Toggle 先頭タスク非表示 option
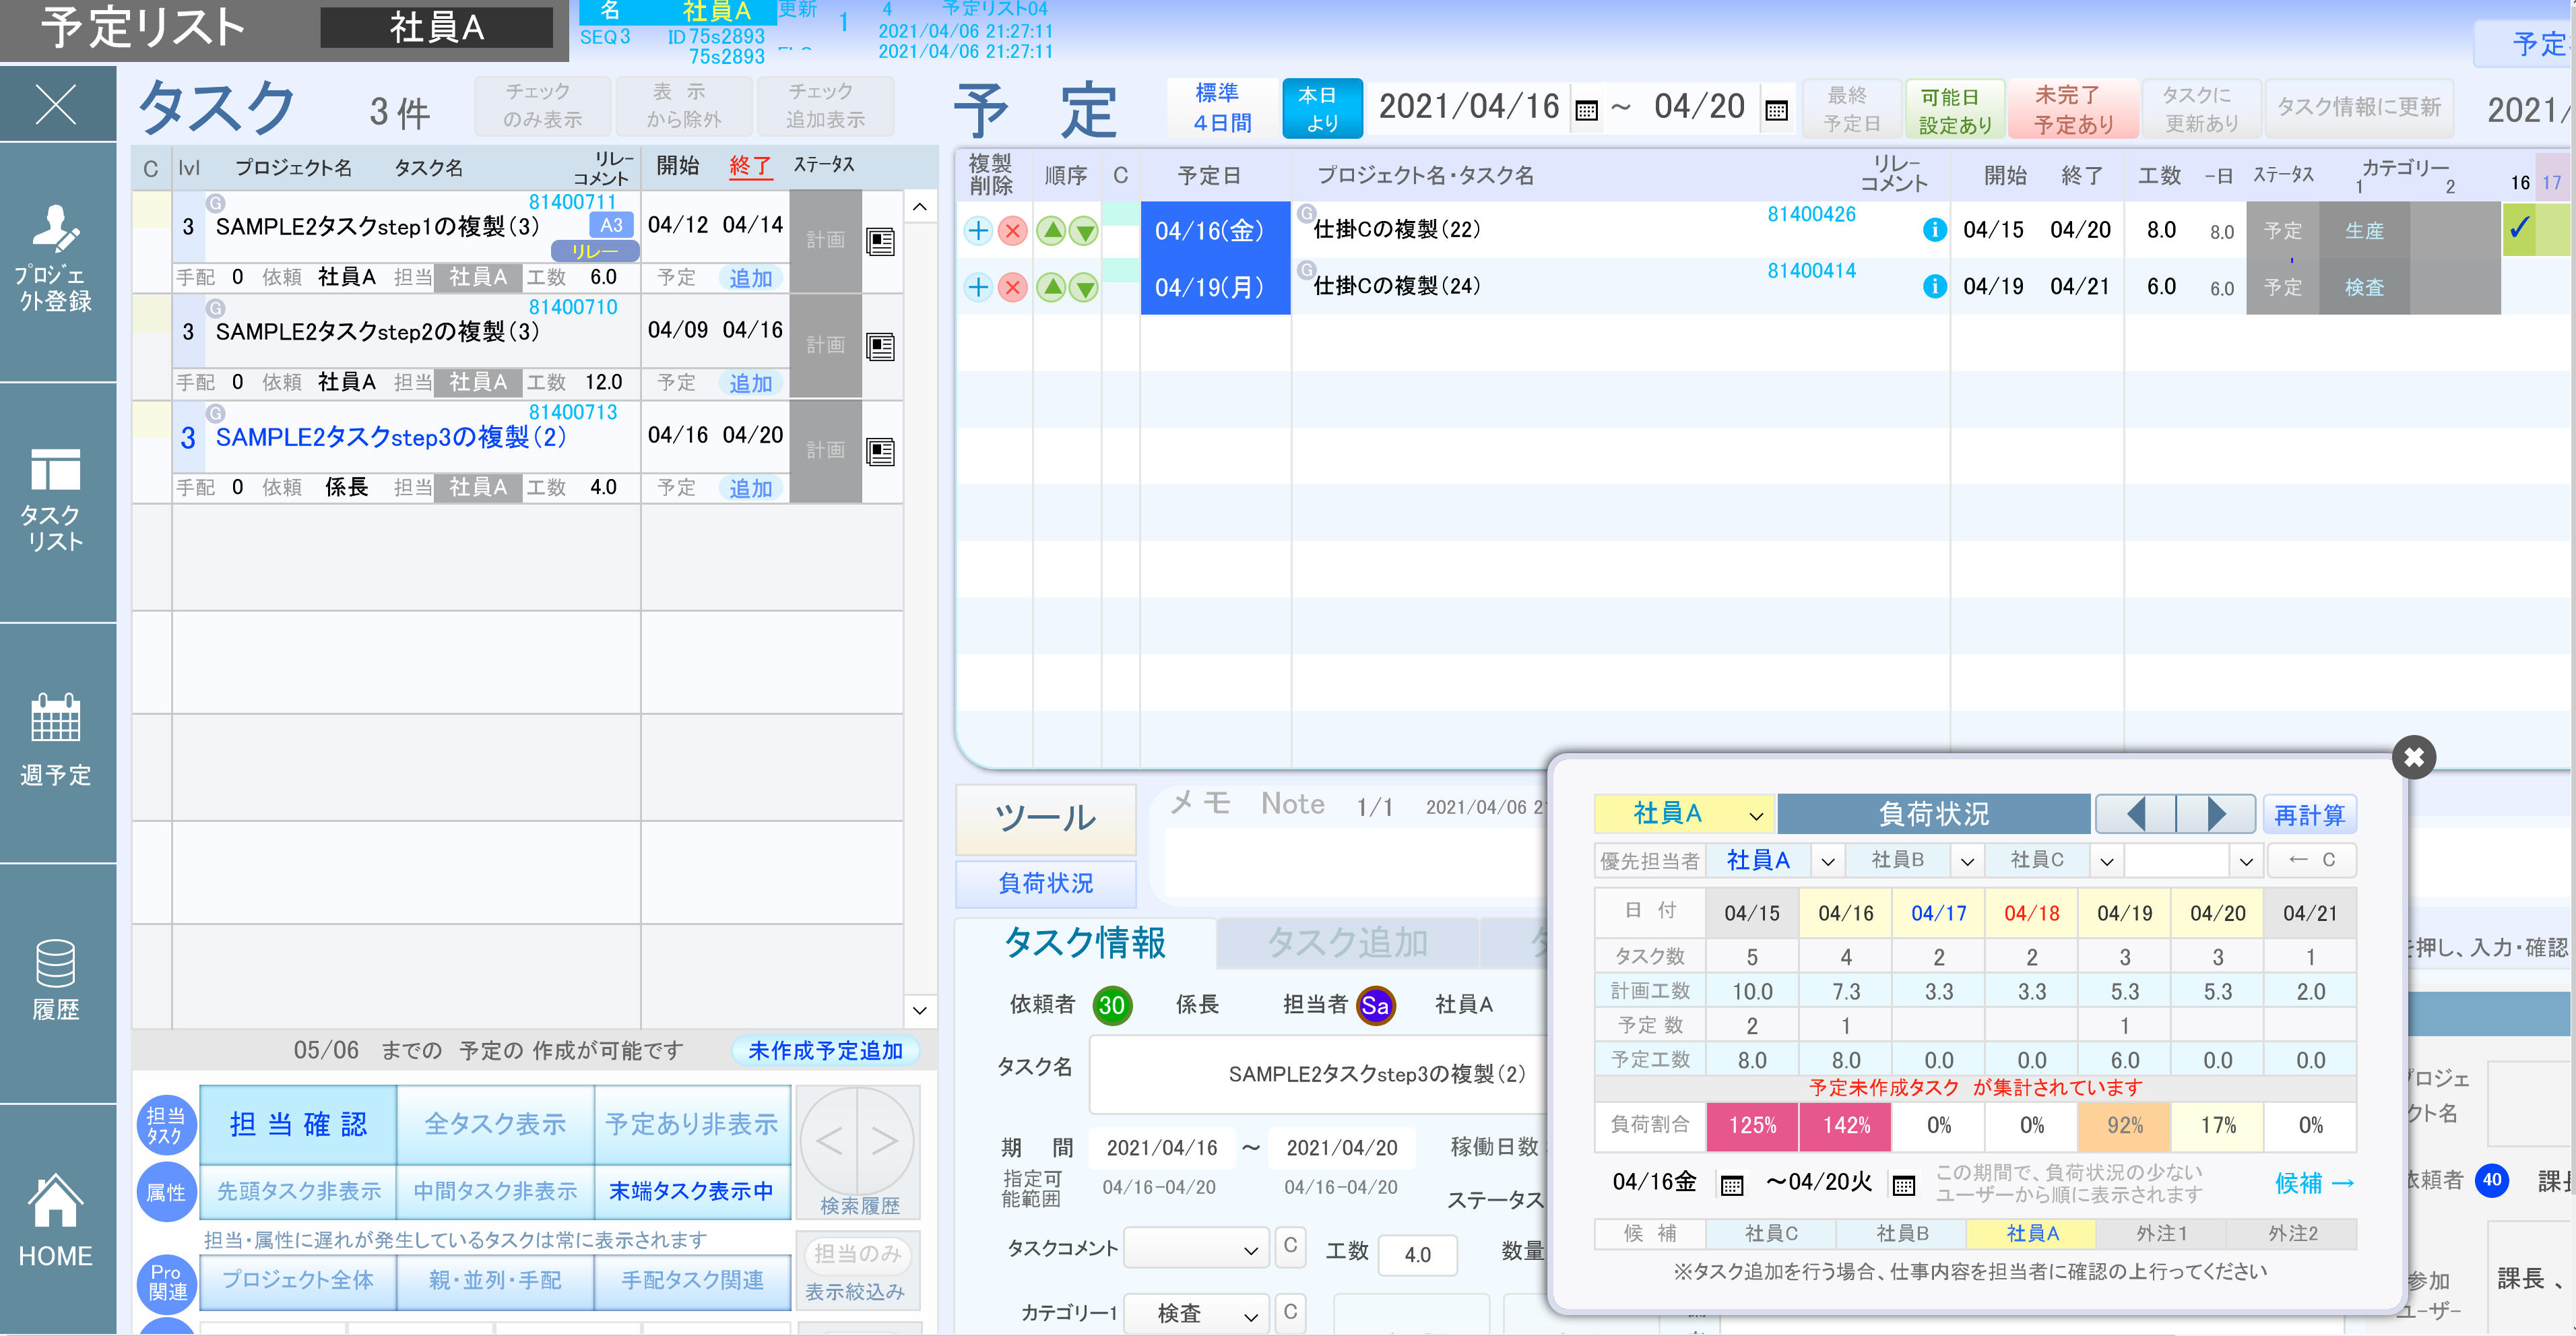The width and height of the screenshot is (2576, 1336). (299, 1191)
